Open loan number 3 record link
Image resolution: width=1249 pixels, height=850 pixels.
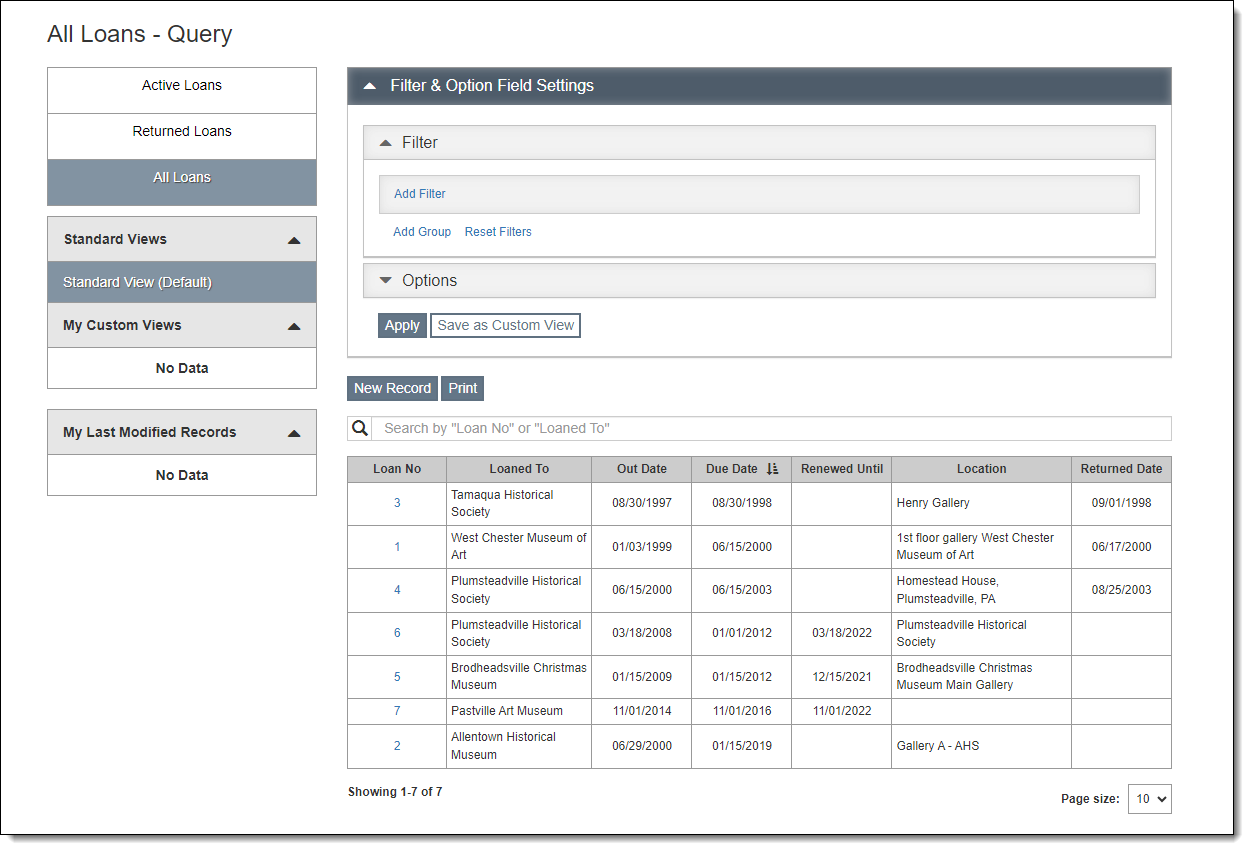(x=397, y=503)
